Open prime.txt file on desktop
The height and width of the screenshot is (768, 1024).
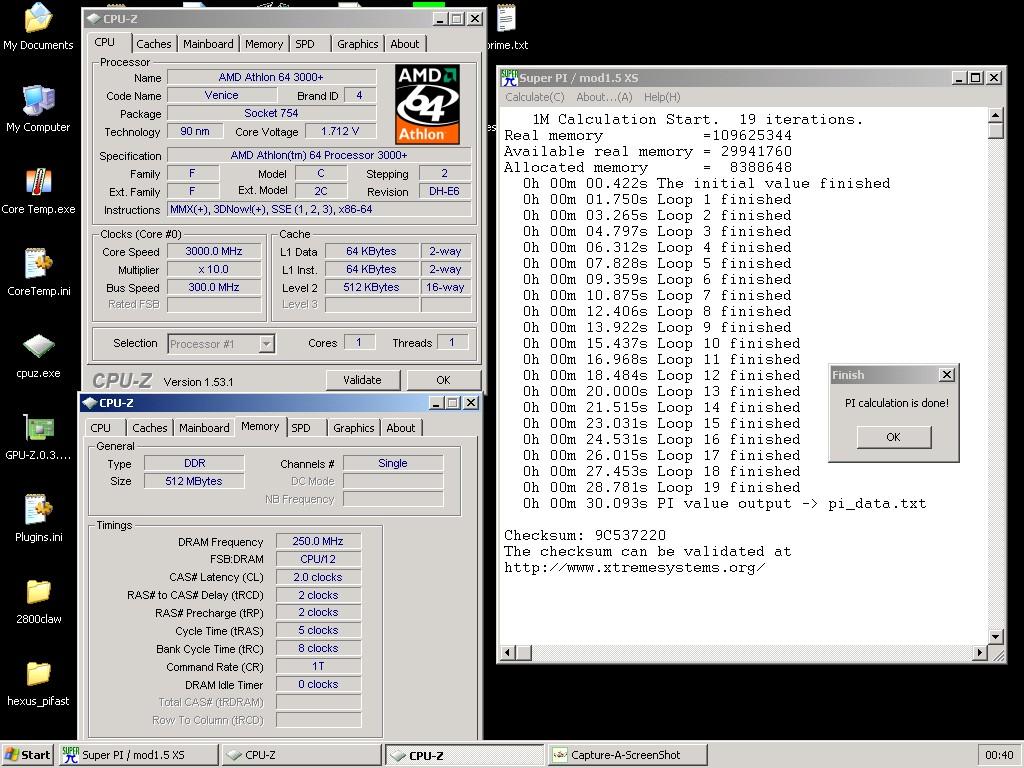[507, 26]
